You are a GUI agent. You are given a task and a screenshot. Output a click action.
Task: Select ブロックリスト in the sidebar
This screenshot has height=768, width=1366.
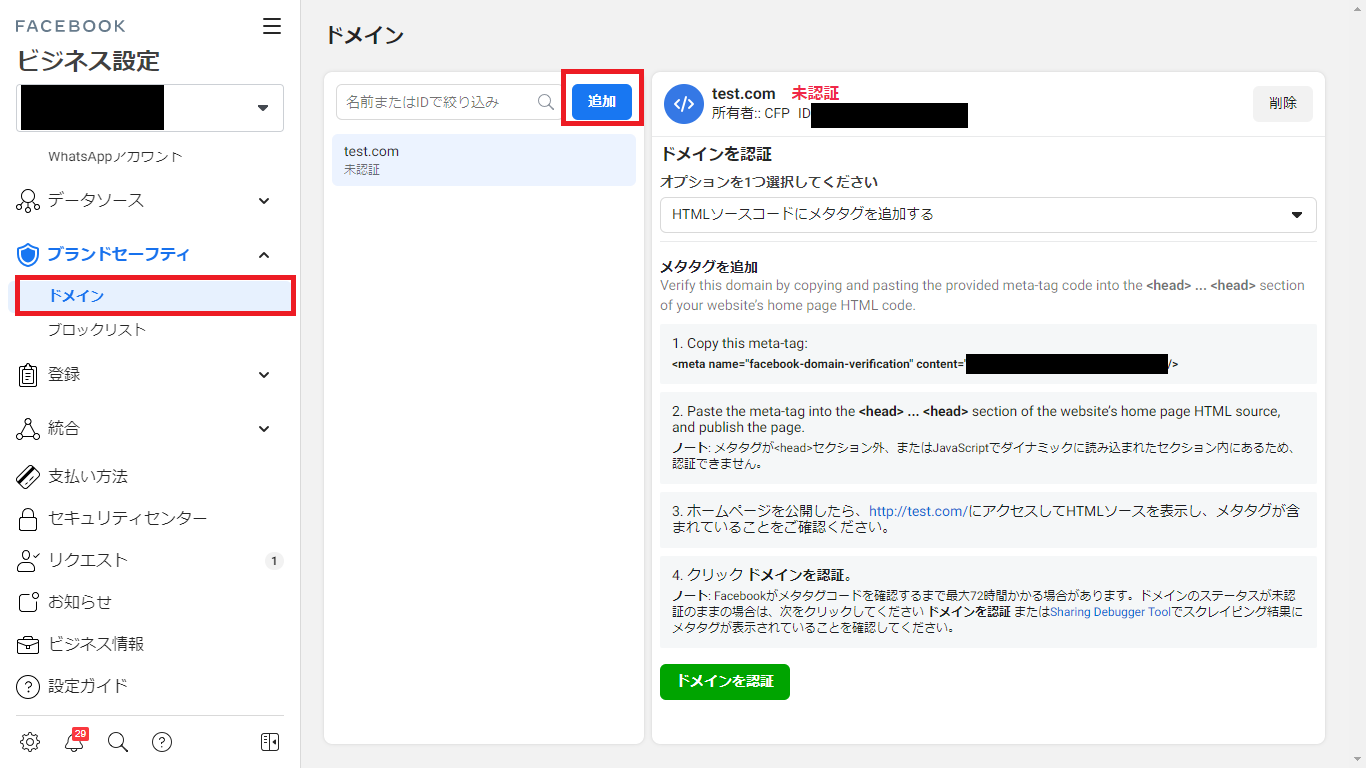[97, 330]
